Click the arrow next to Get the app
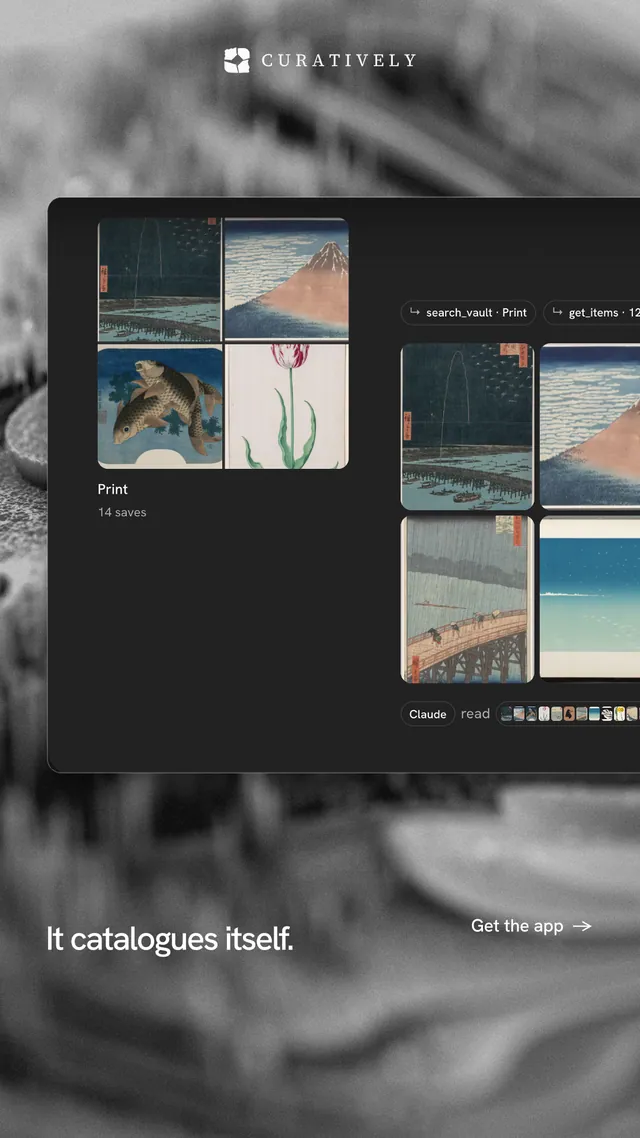The height and width of the screenshot is (1138, 640). point(582,926)
